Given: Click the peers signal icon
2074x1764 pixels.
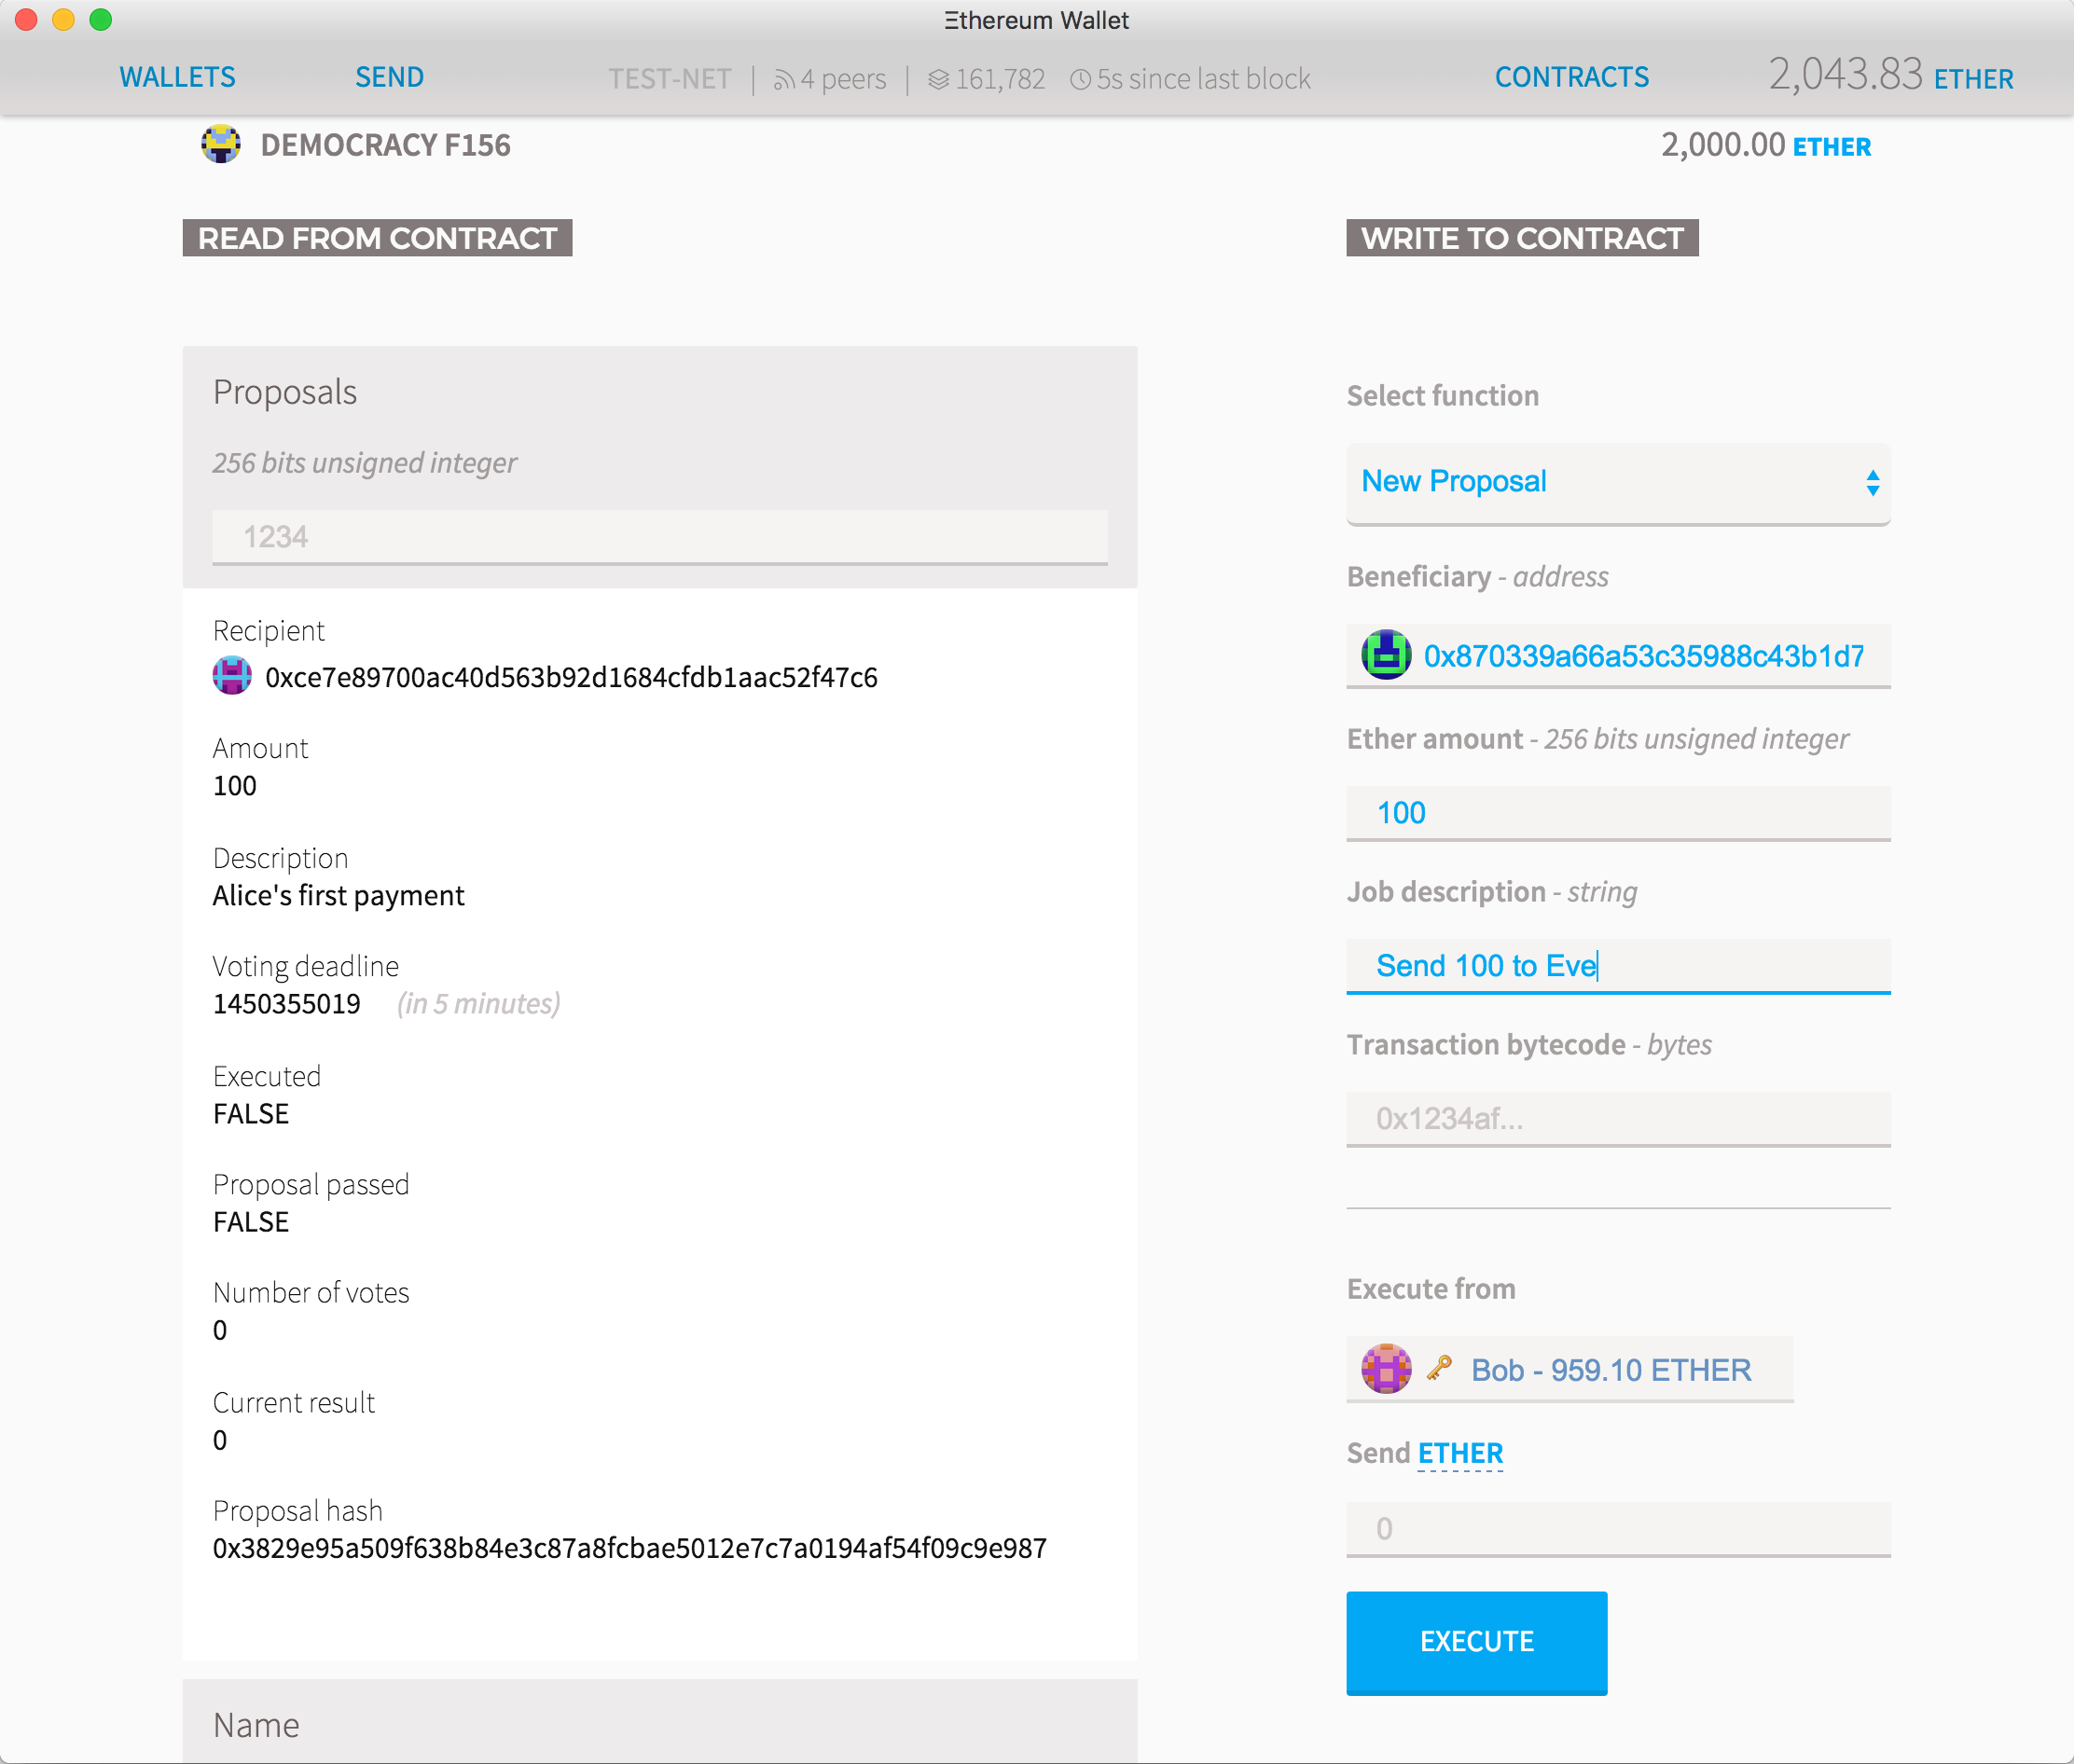Looking at the screenshot, I should pyautogui.click(x=783, y=80).
